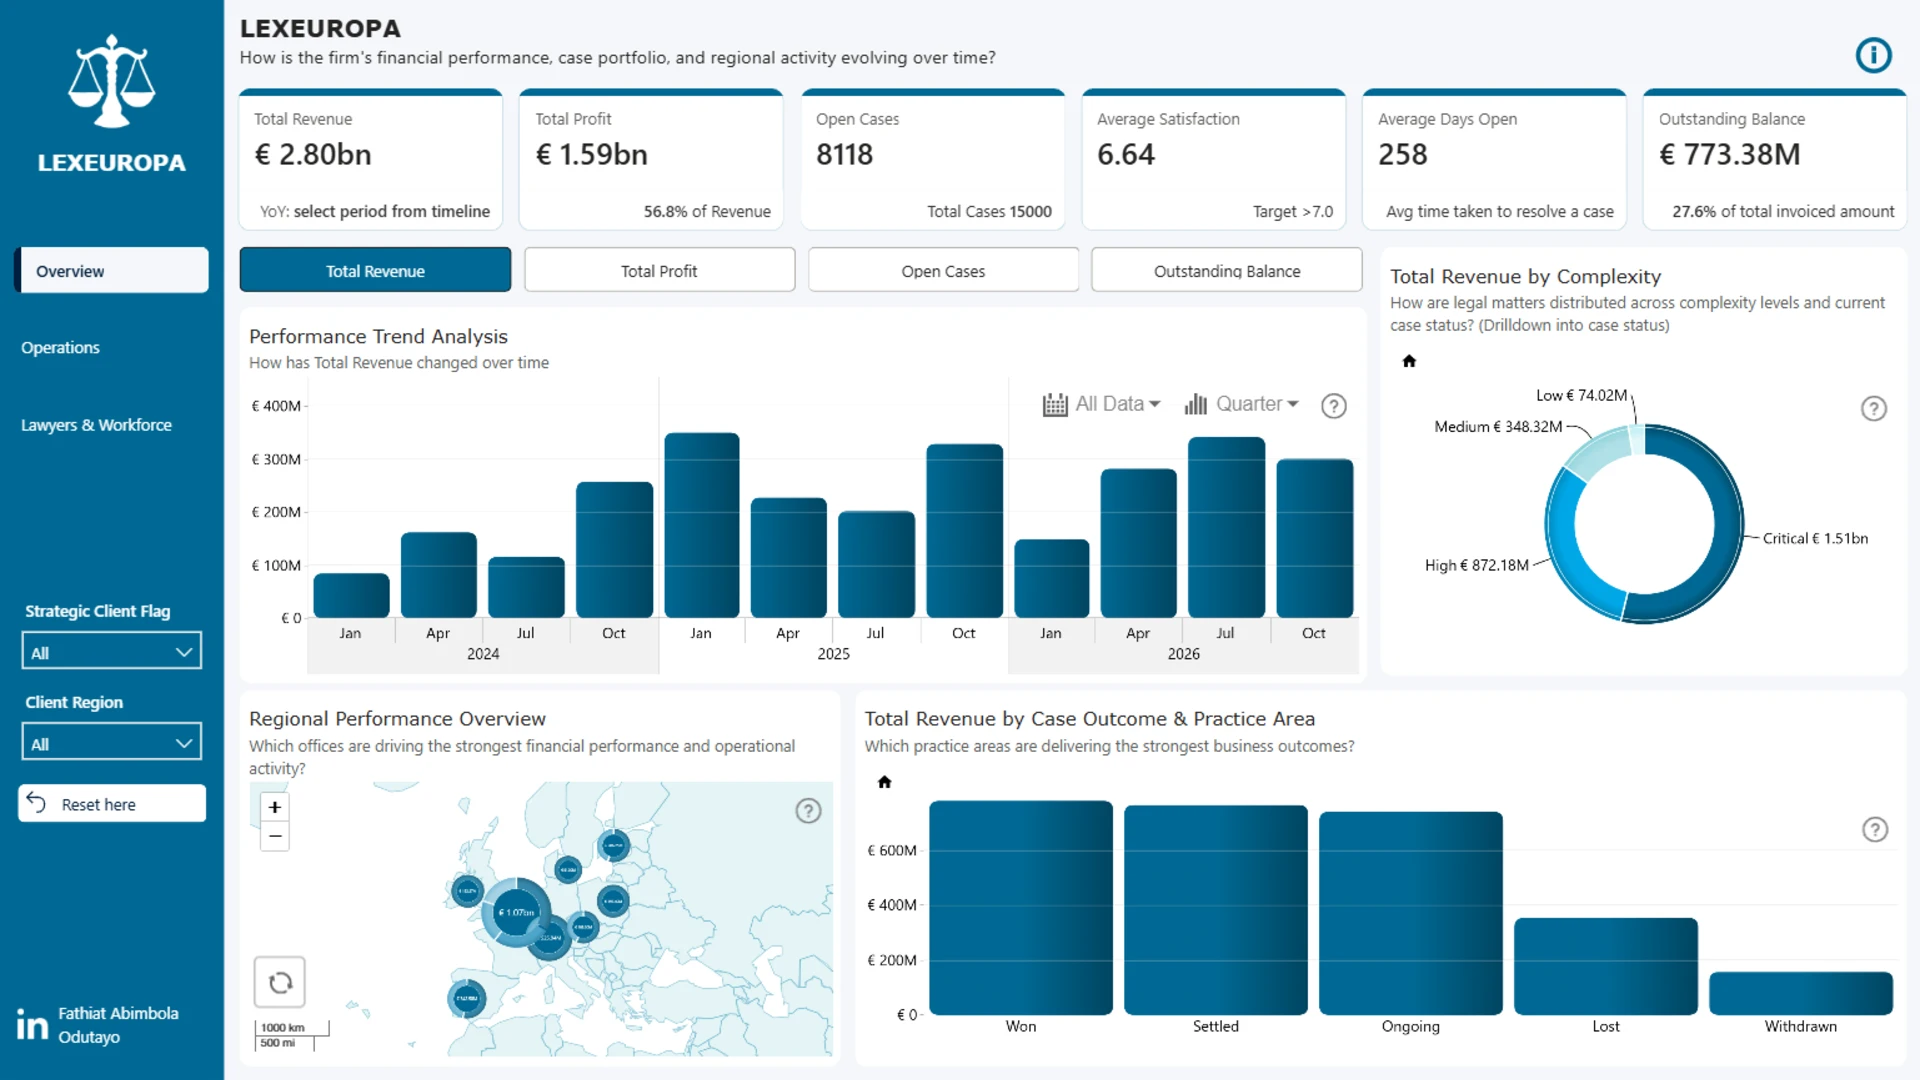The width and height of the screenshot is (1920, 1080).
Task: Select the Jan 2025 revenue bar
Action: pos(702,525)
